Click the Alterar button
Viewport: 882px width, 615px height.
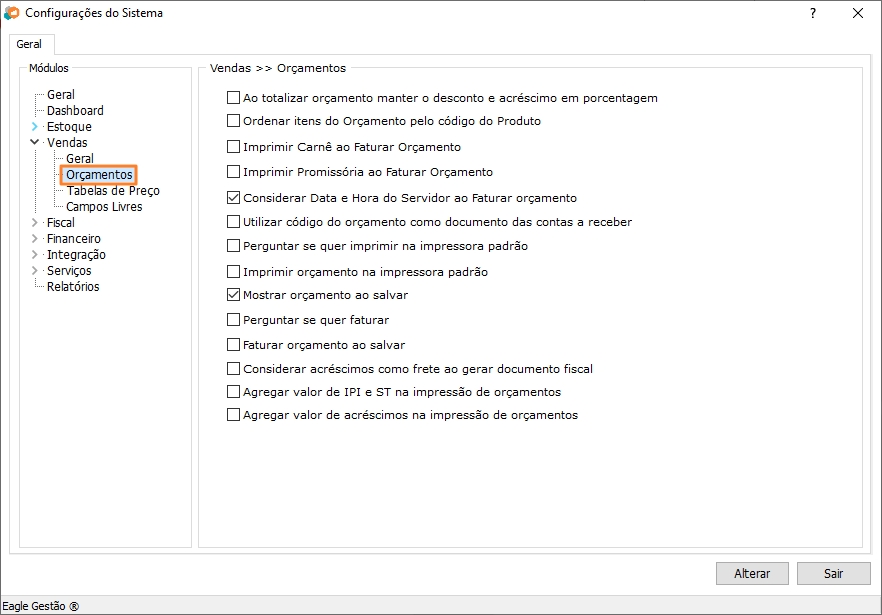coord(752,574)
